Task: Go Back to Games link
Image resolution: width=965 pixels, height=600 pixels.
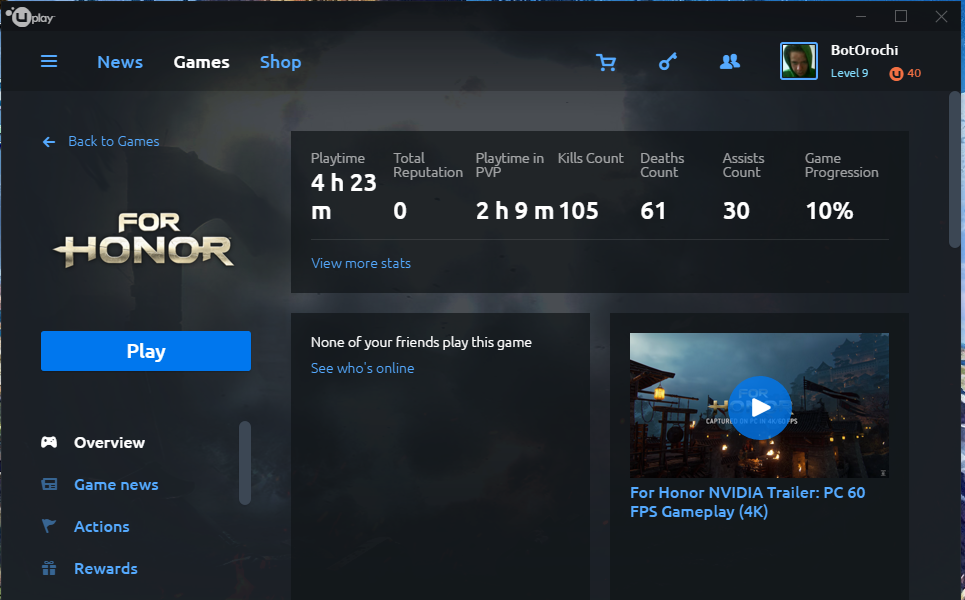Action: click(x=114, y=142)
